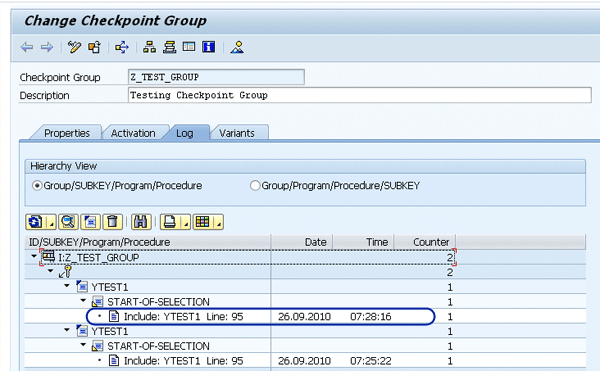
Task: Collapse the I:Z_TEST_GROUP node
Action: pos(34,256)
